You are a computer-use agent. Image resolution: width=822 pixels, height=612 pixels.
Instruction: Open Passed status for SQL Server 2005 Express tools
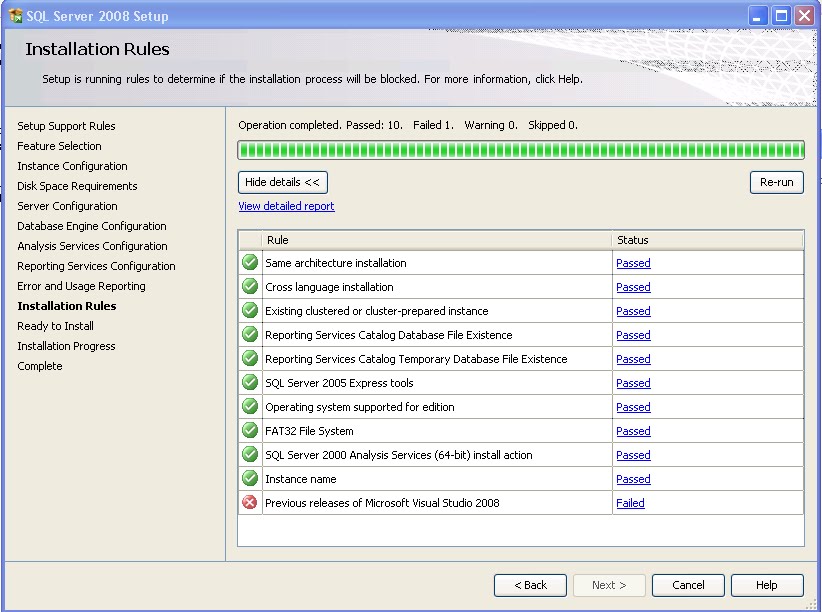(x=633, y=383)
